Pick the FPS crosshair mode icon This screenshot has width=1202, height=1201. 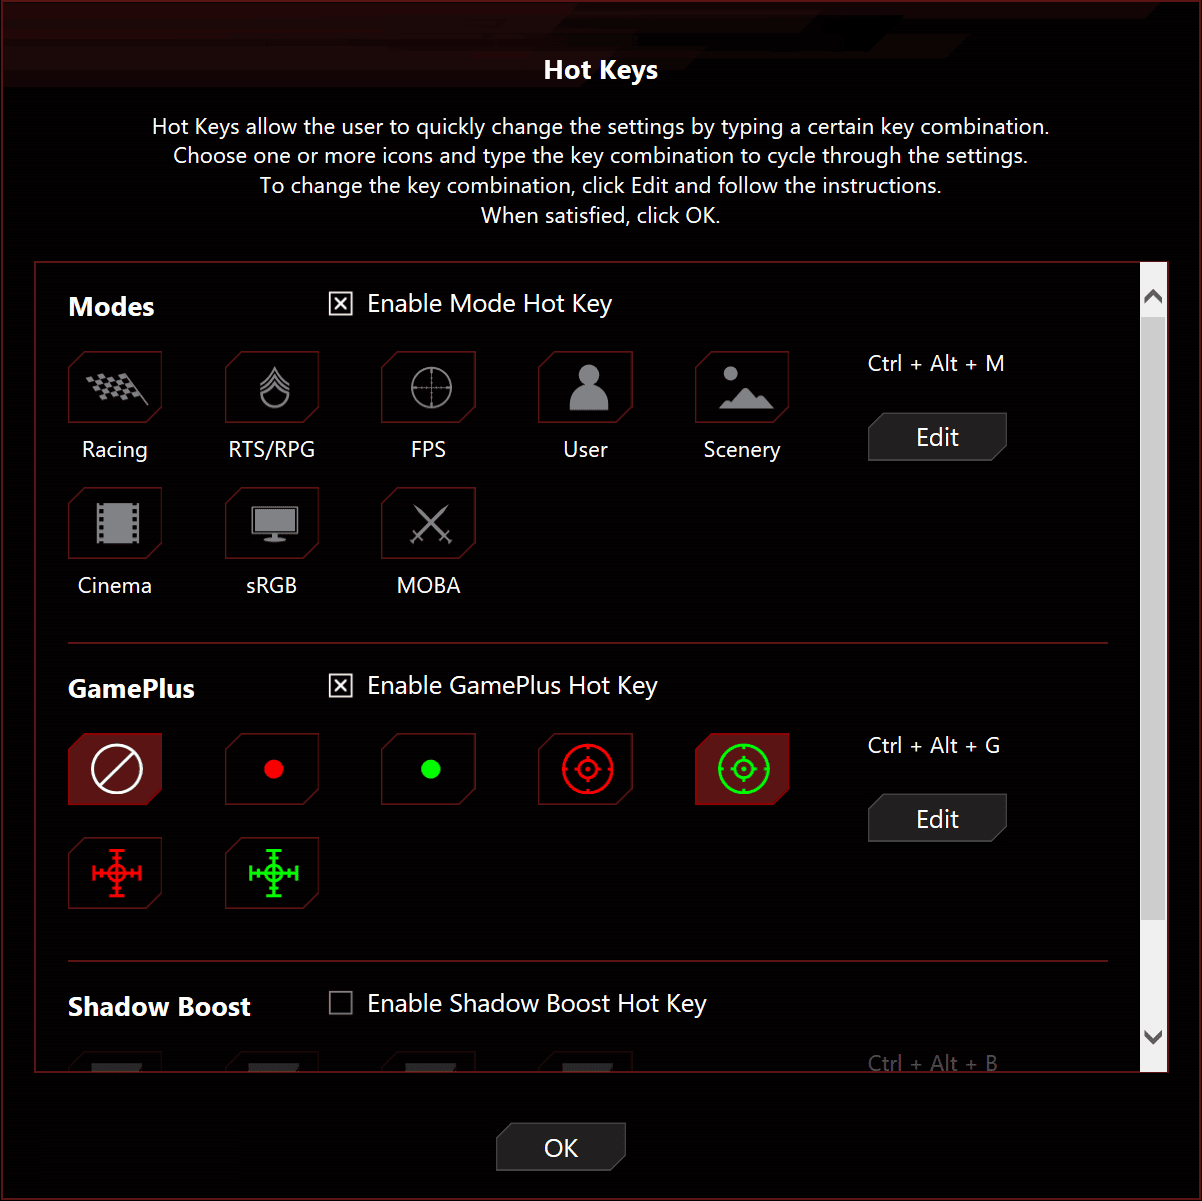click(428, 387)
